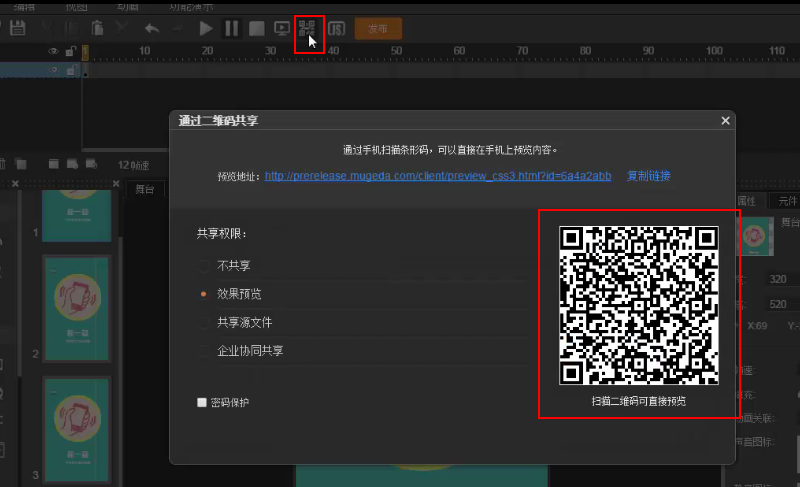Click the 舞台 stage tab

pos(144,189)
